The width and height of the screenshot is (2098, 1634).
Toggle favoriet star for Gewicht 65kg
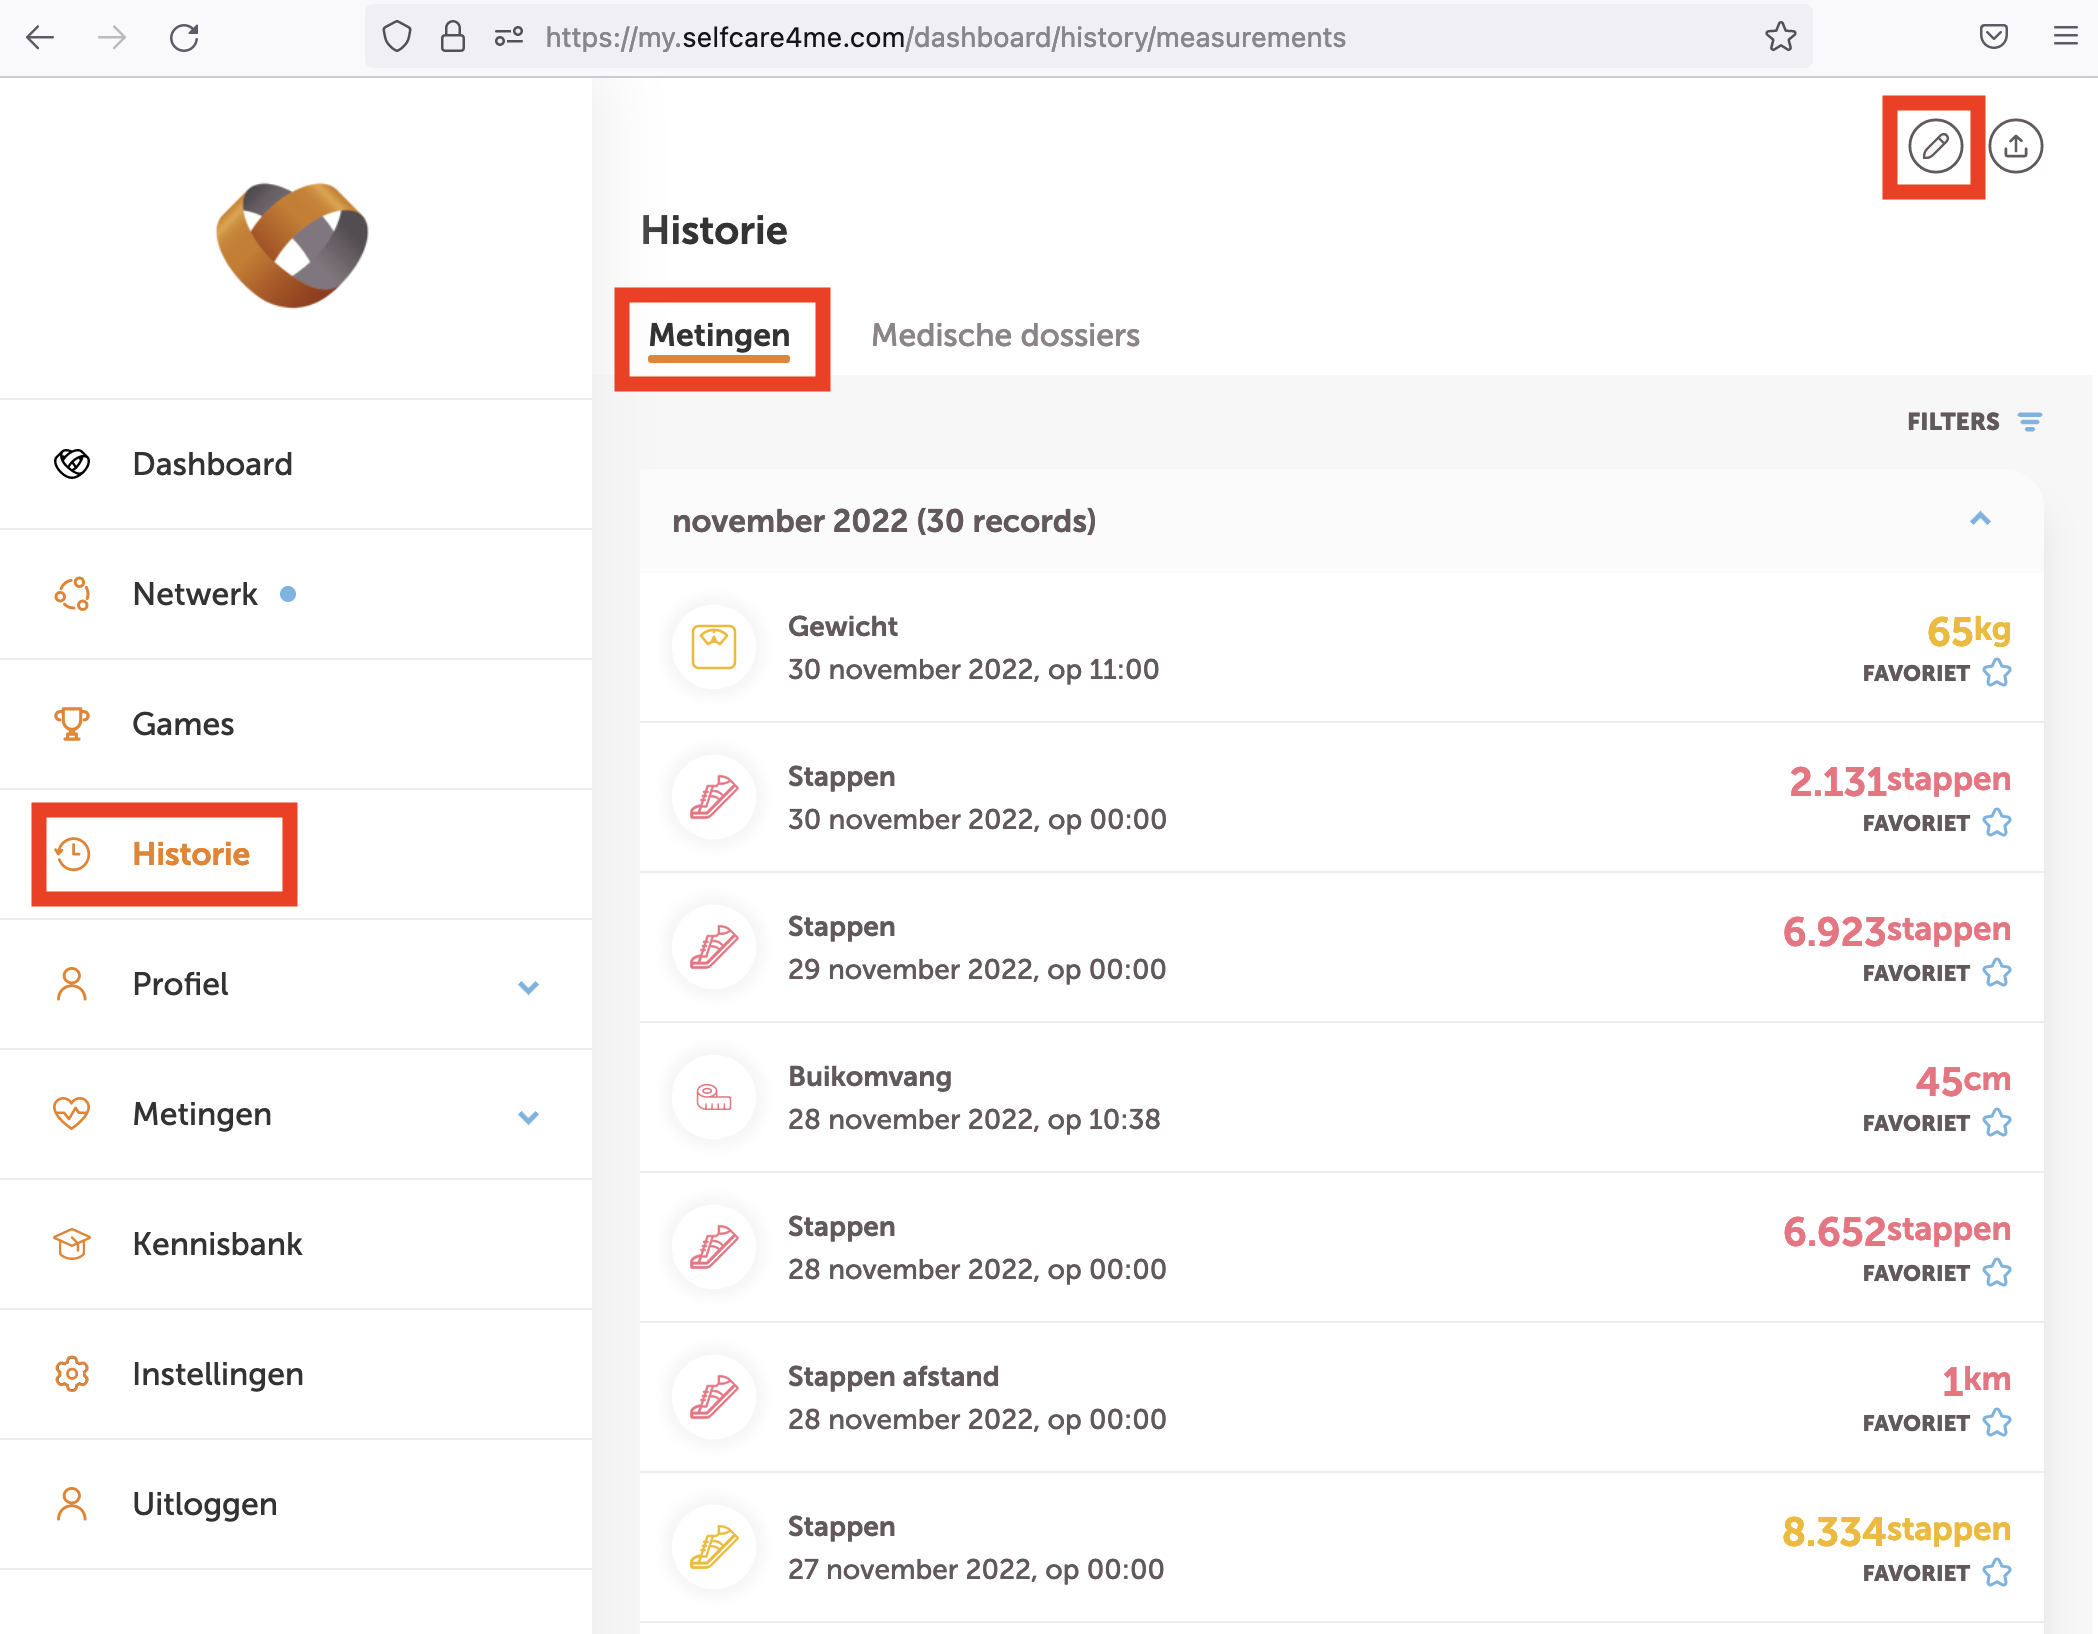point(1997,673)
